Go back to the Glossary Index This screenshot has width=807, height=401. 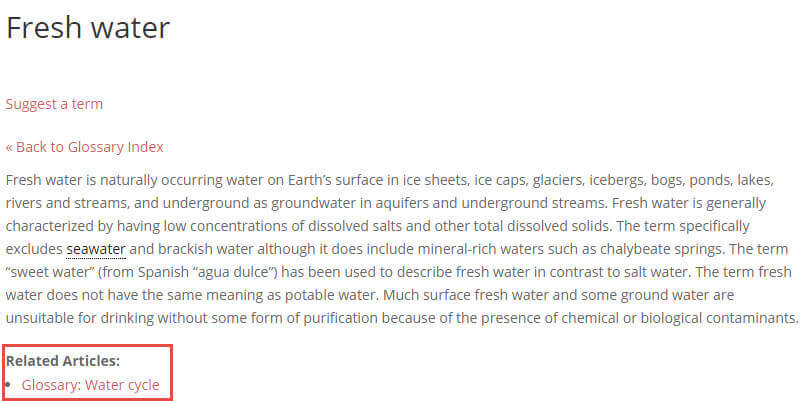click(x=84, y=147)
